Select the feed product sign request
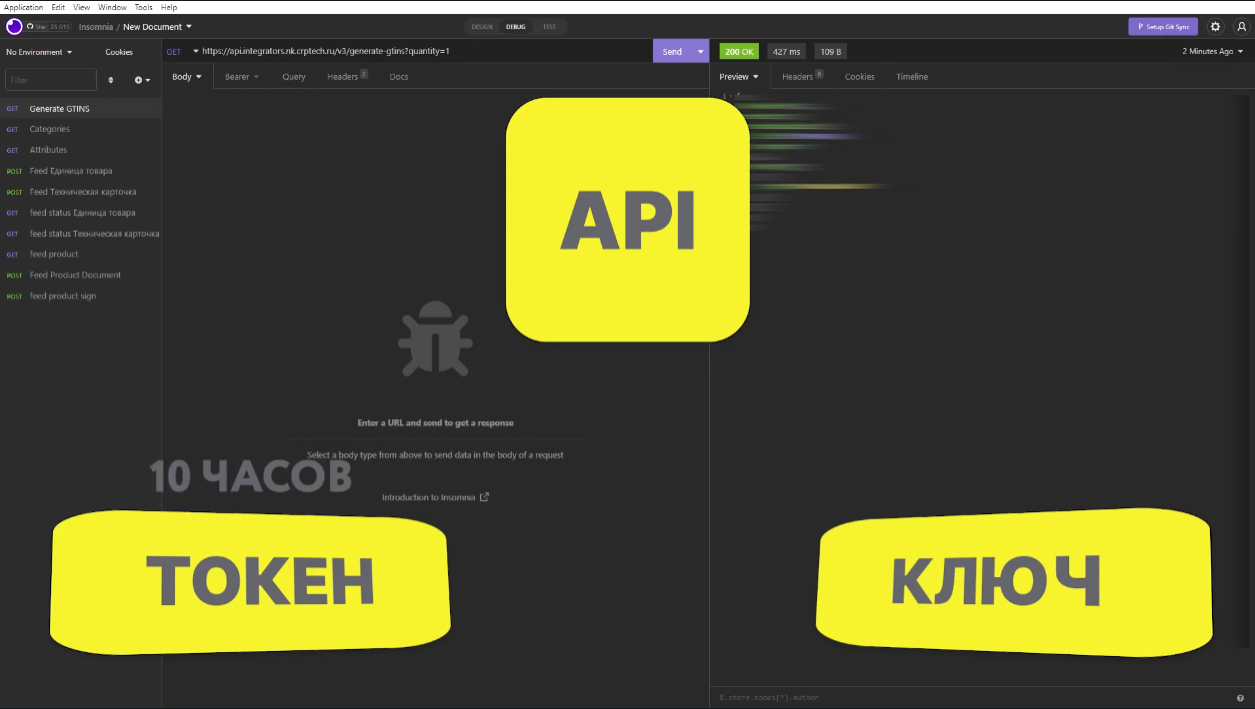This screenshot has width=1255, height=709. point(81,296)
